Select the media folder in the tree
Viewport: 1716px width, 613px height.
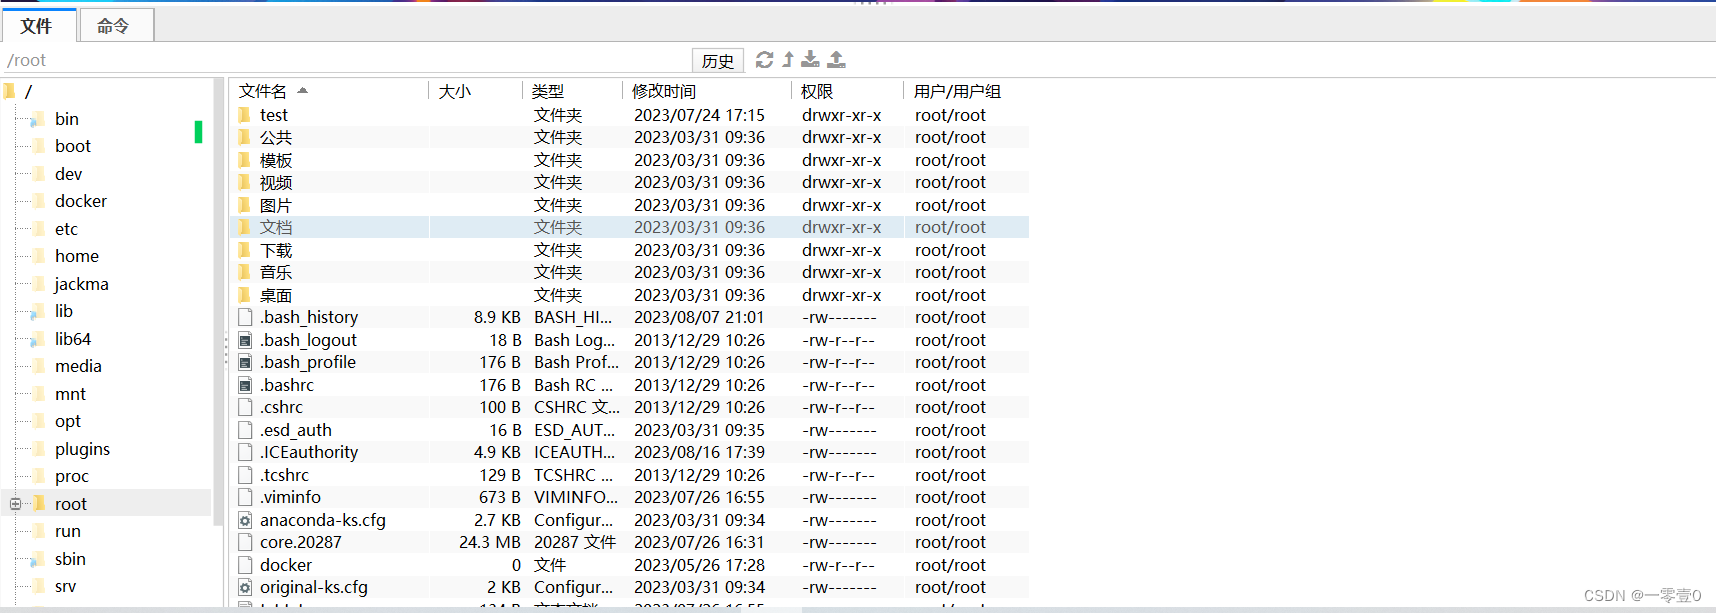(79, 366)
